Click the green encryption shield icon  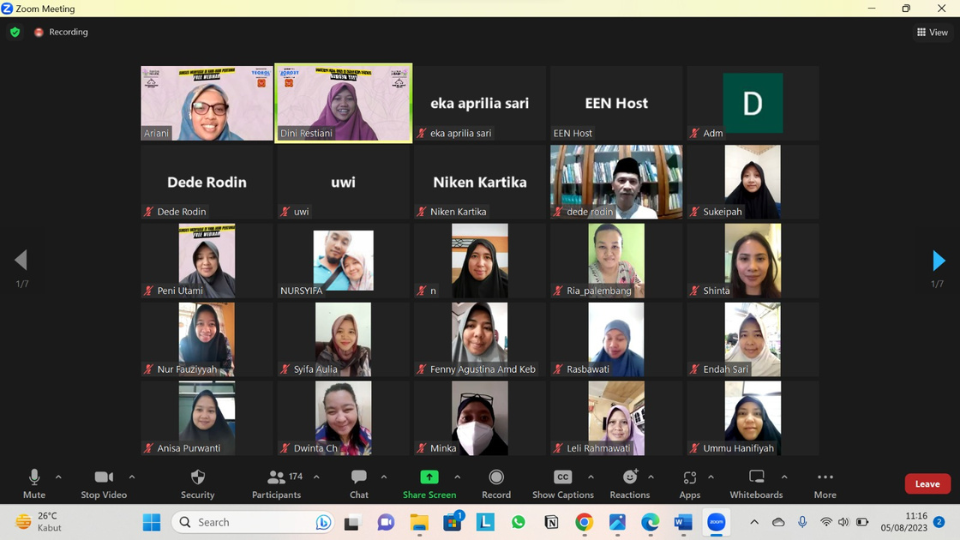(x=15, y=32)
